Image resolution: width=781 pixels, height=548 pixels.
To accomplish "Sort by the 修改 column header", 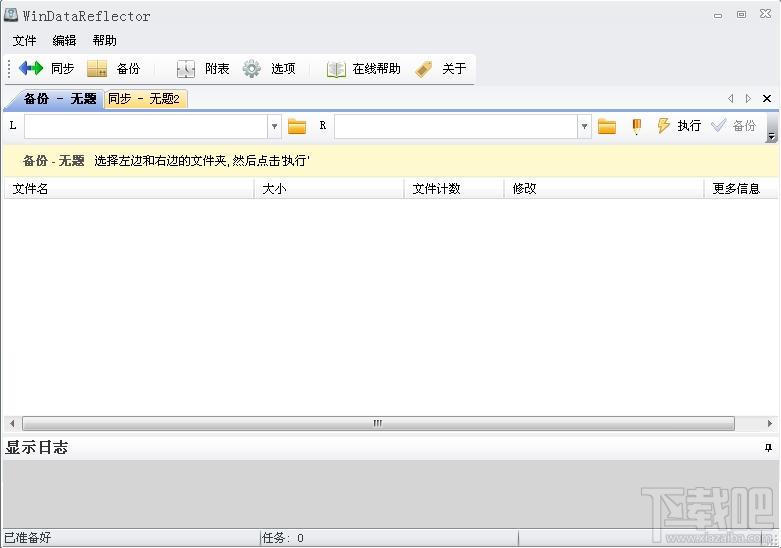I will coord(604,189).
